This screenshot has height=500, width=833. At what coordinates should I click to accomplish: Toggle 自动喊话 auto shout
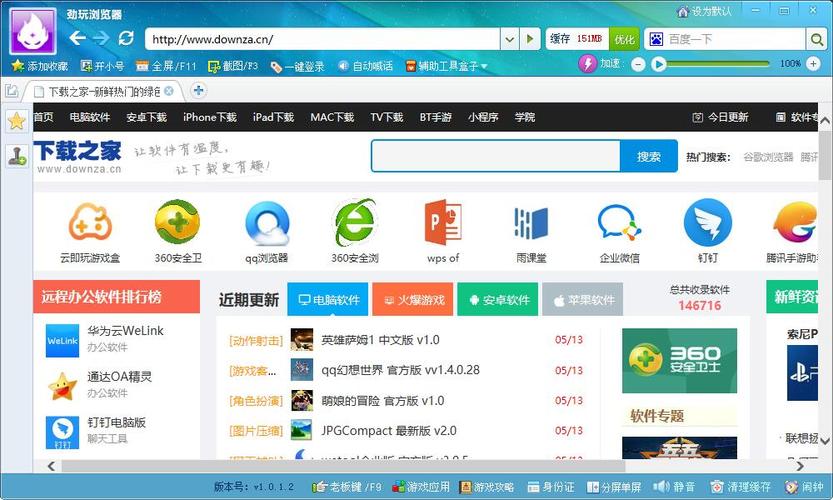click(x=366, y=66)
